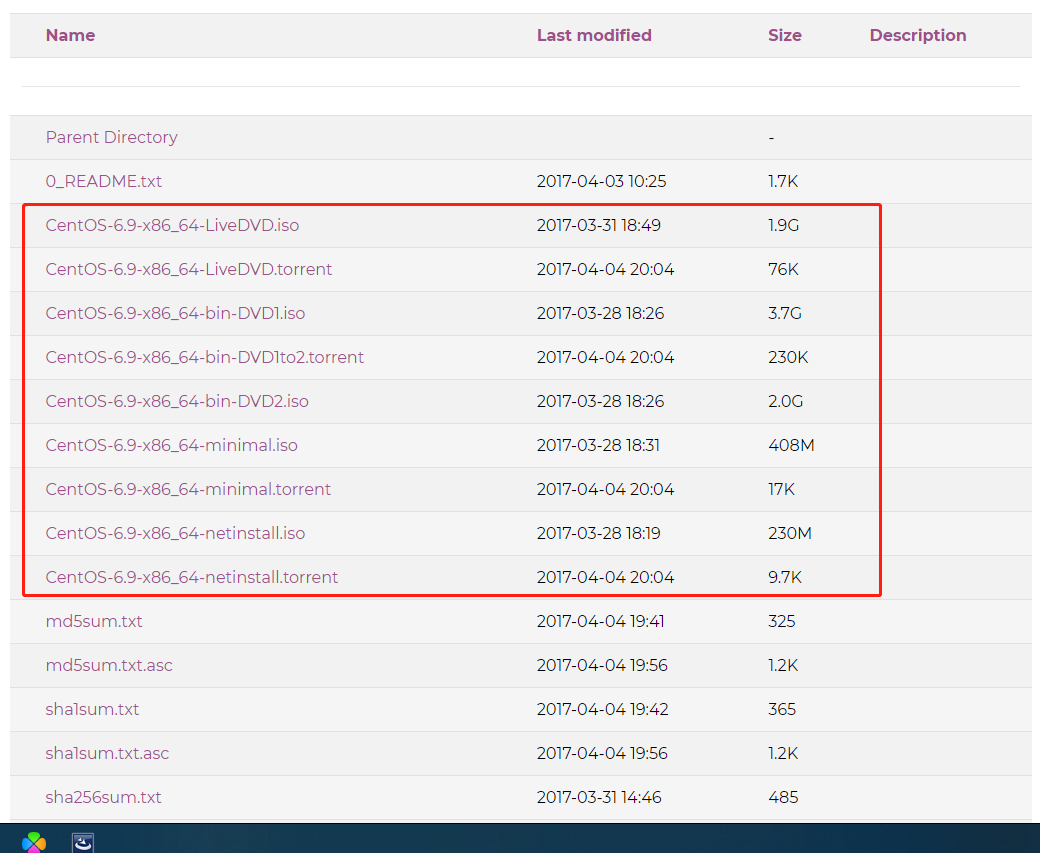
Task: Open sha256sum.txt checksum file
Action: tap(103, 797)
